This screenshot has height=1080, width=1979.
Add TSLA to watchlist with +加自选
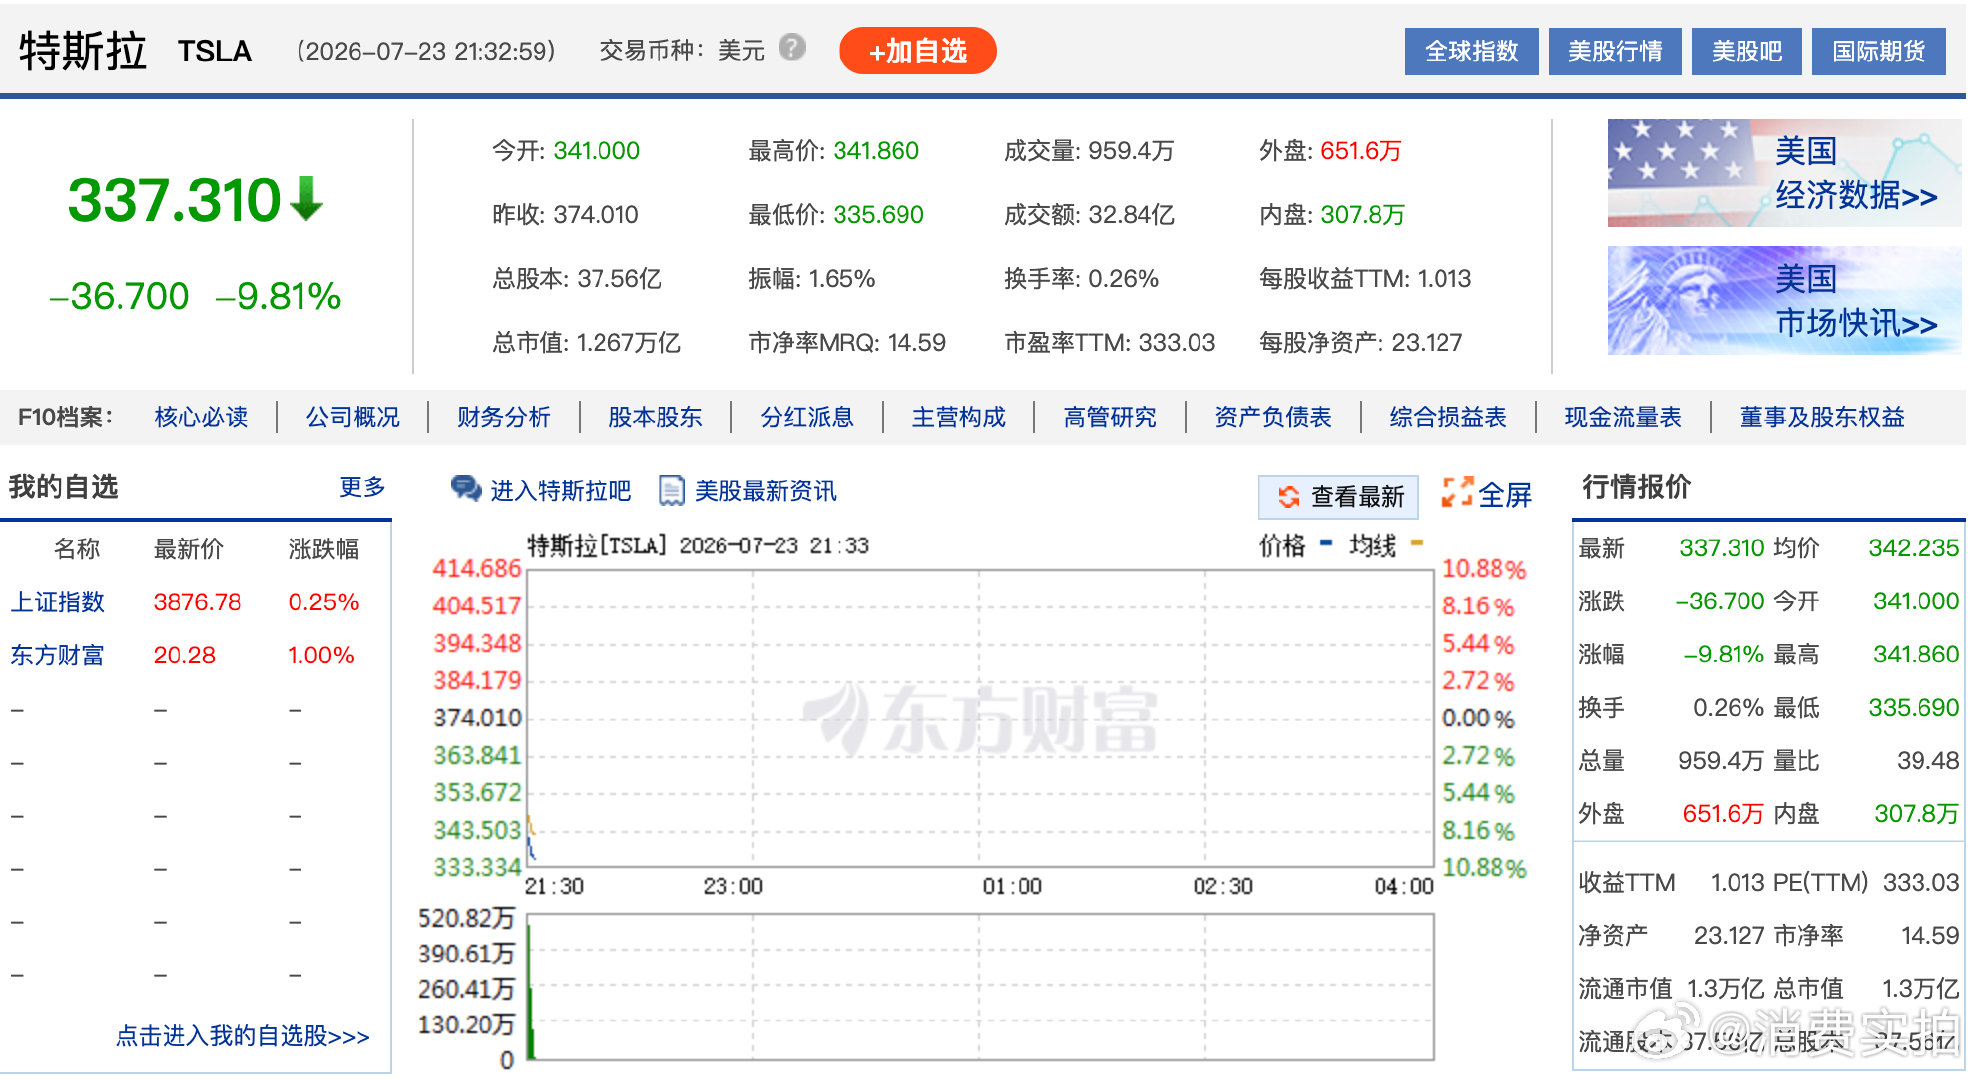point(918,51)
